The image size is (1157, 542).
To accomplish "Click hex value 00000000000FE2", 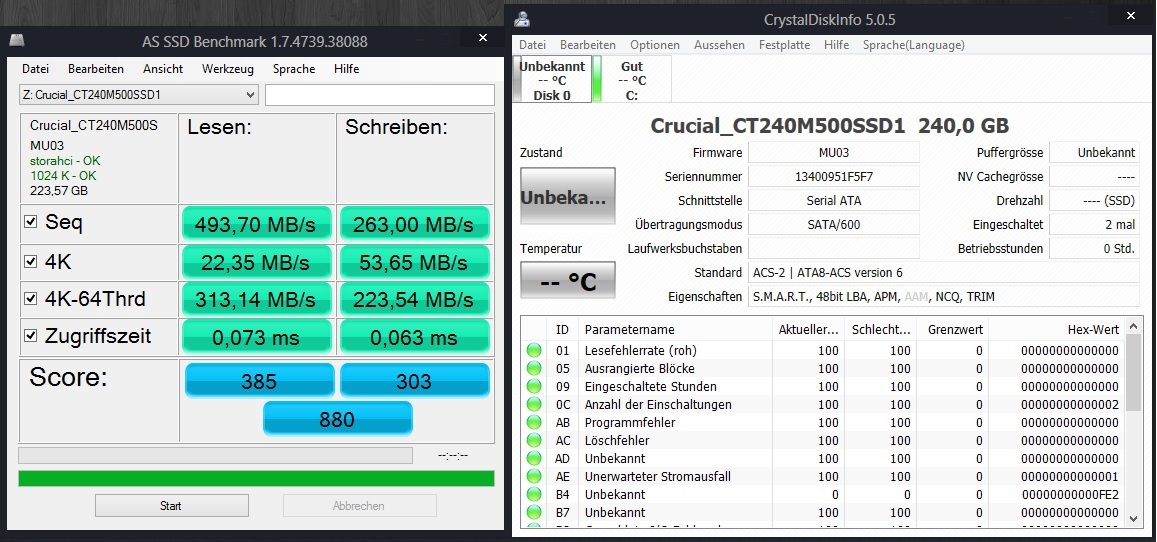I will [1070, 494].
